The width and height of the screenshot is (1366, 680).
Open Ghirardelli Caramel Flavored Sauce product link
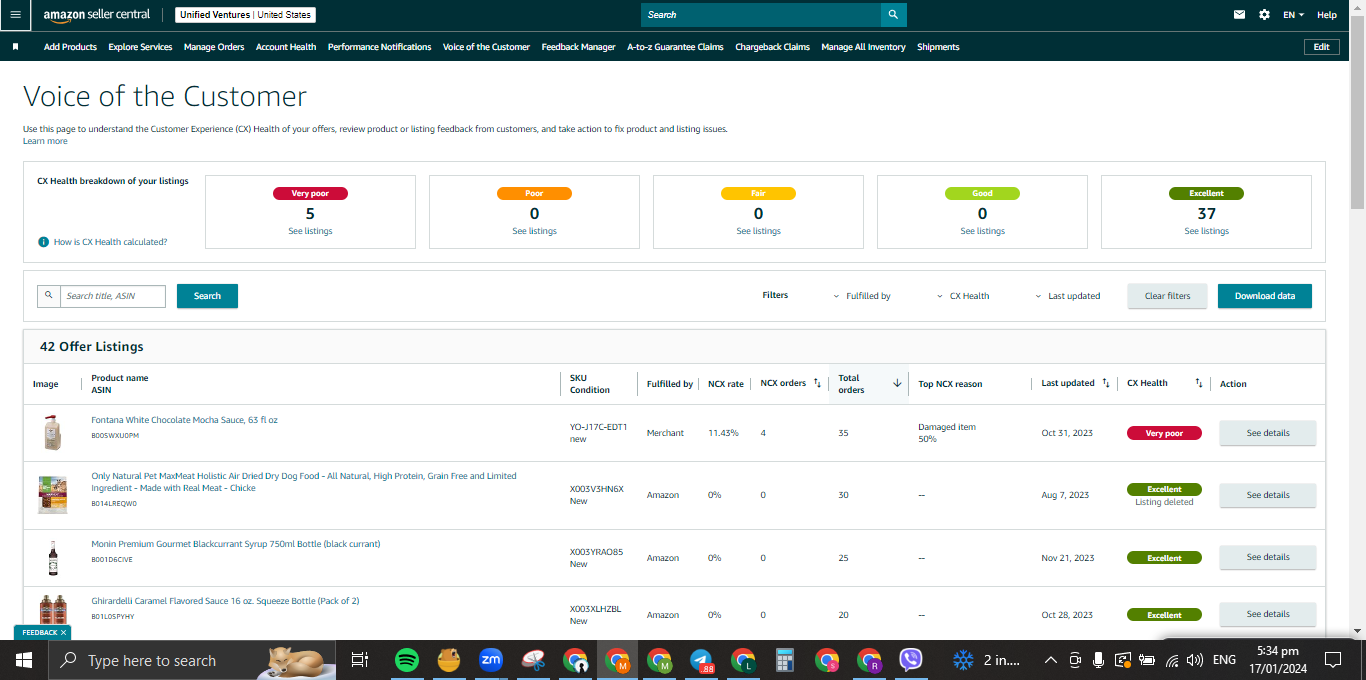pyautogui.click(x=225, y=601)
